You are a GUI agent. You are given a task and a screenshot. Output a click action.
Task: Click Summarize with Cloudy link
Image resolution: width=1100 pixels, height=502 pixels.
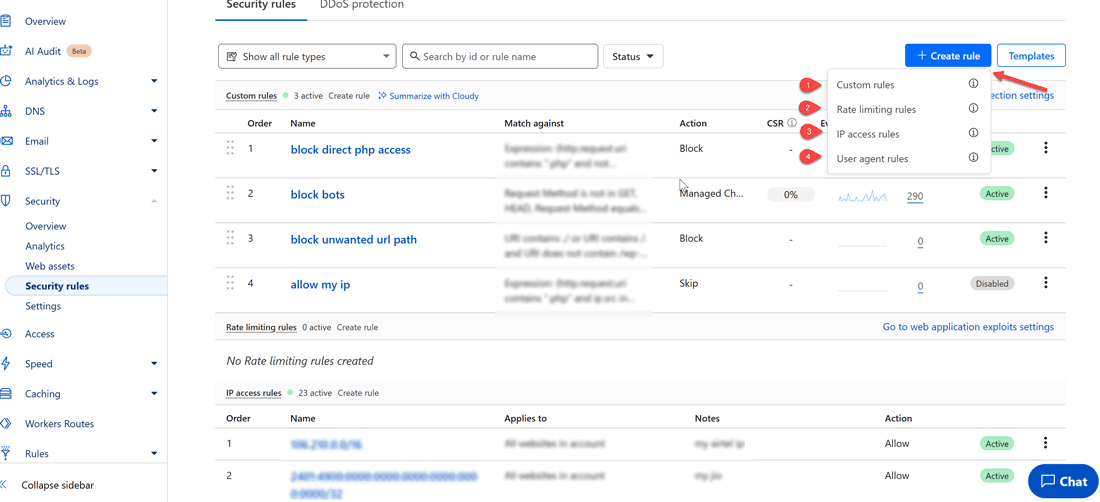429,96
